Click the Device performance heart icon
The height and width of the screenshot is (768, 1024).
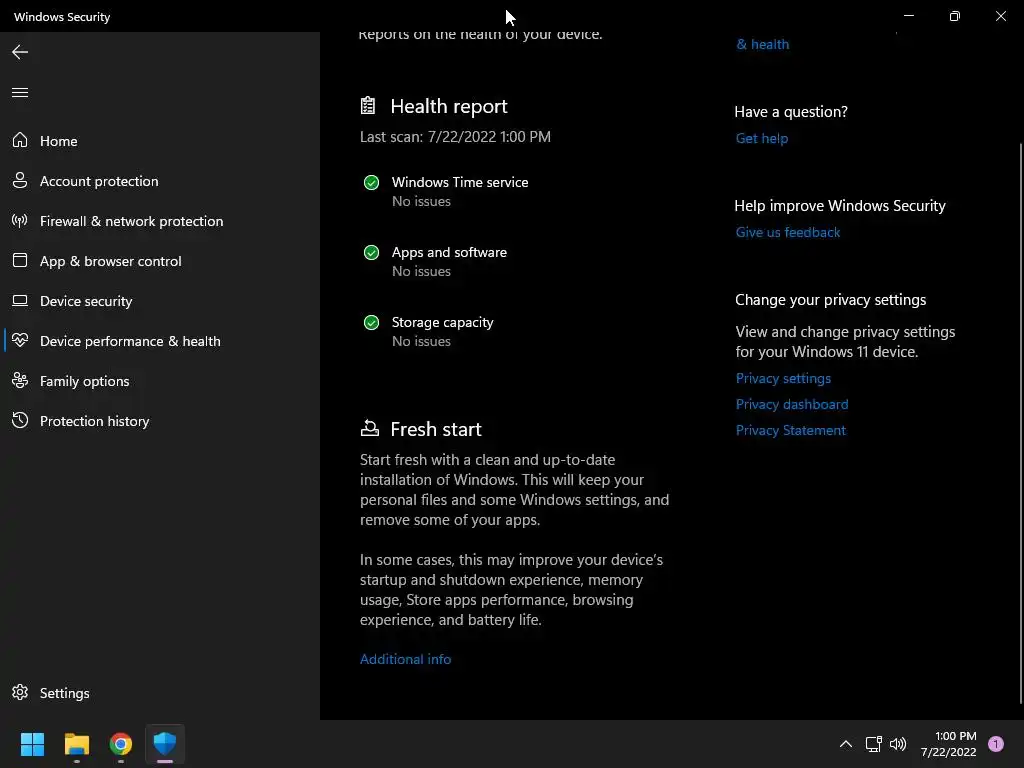tap(20, 340)
